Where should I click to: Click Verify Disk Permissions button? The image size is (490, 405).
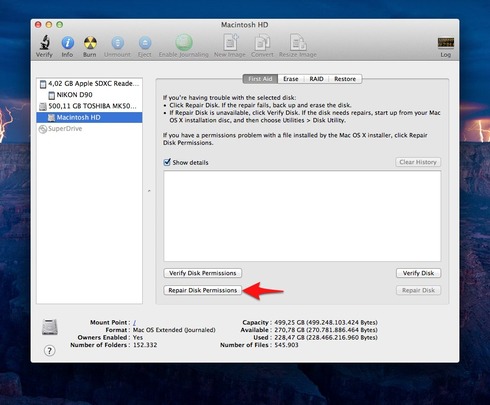point(203,273)
